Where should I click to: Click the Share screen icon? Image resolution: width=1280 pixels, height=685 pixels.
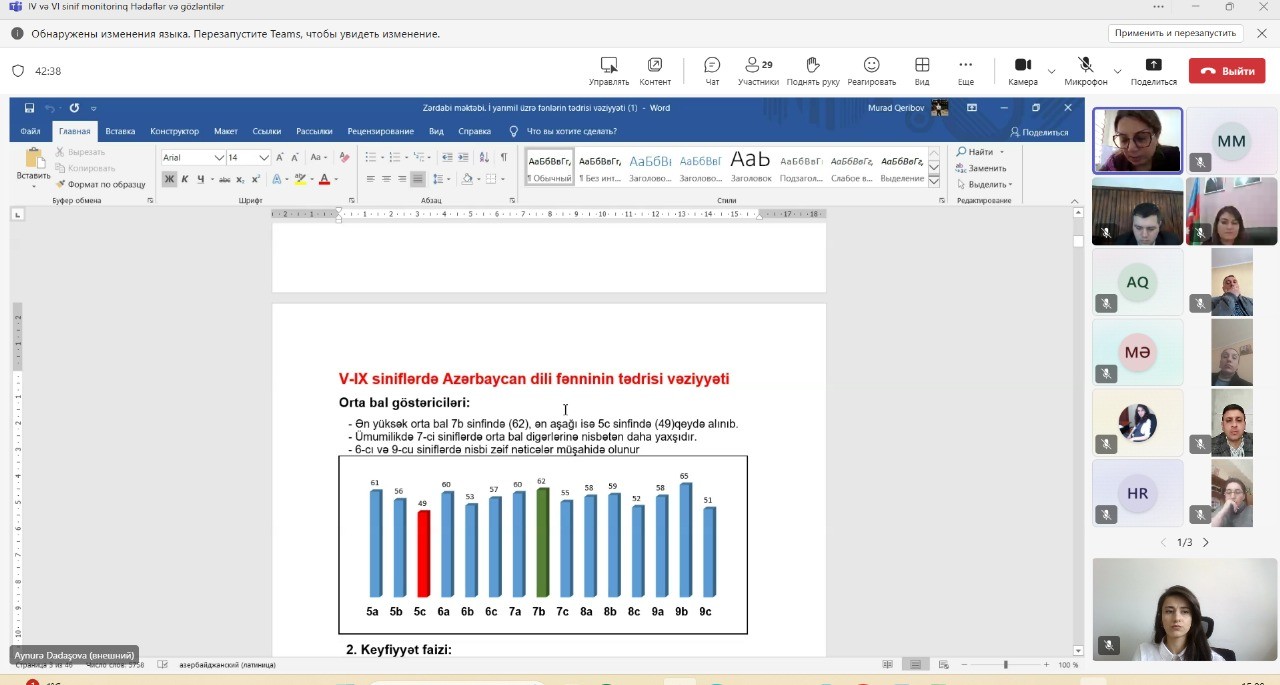tap(1153, 66)
